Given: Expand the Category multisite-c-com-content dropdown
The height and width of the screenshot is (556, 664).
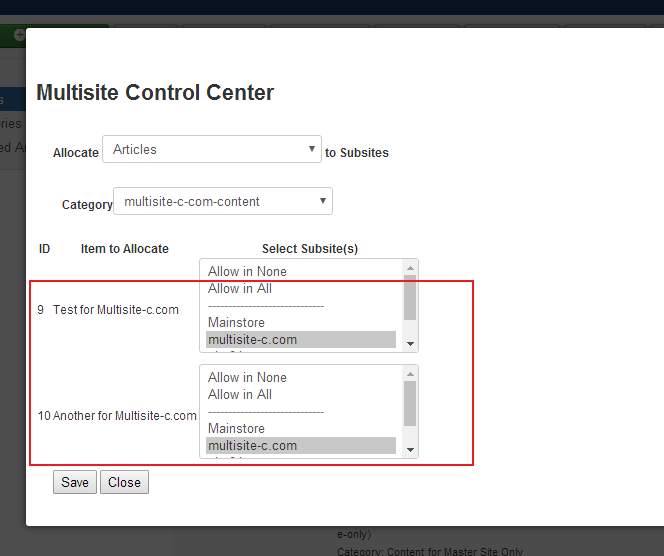Looking at the screenshot, I should tap(222, 202).
